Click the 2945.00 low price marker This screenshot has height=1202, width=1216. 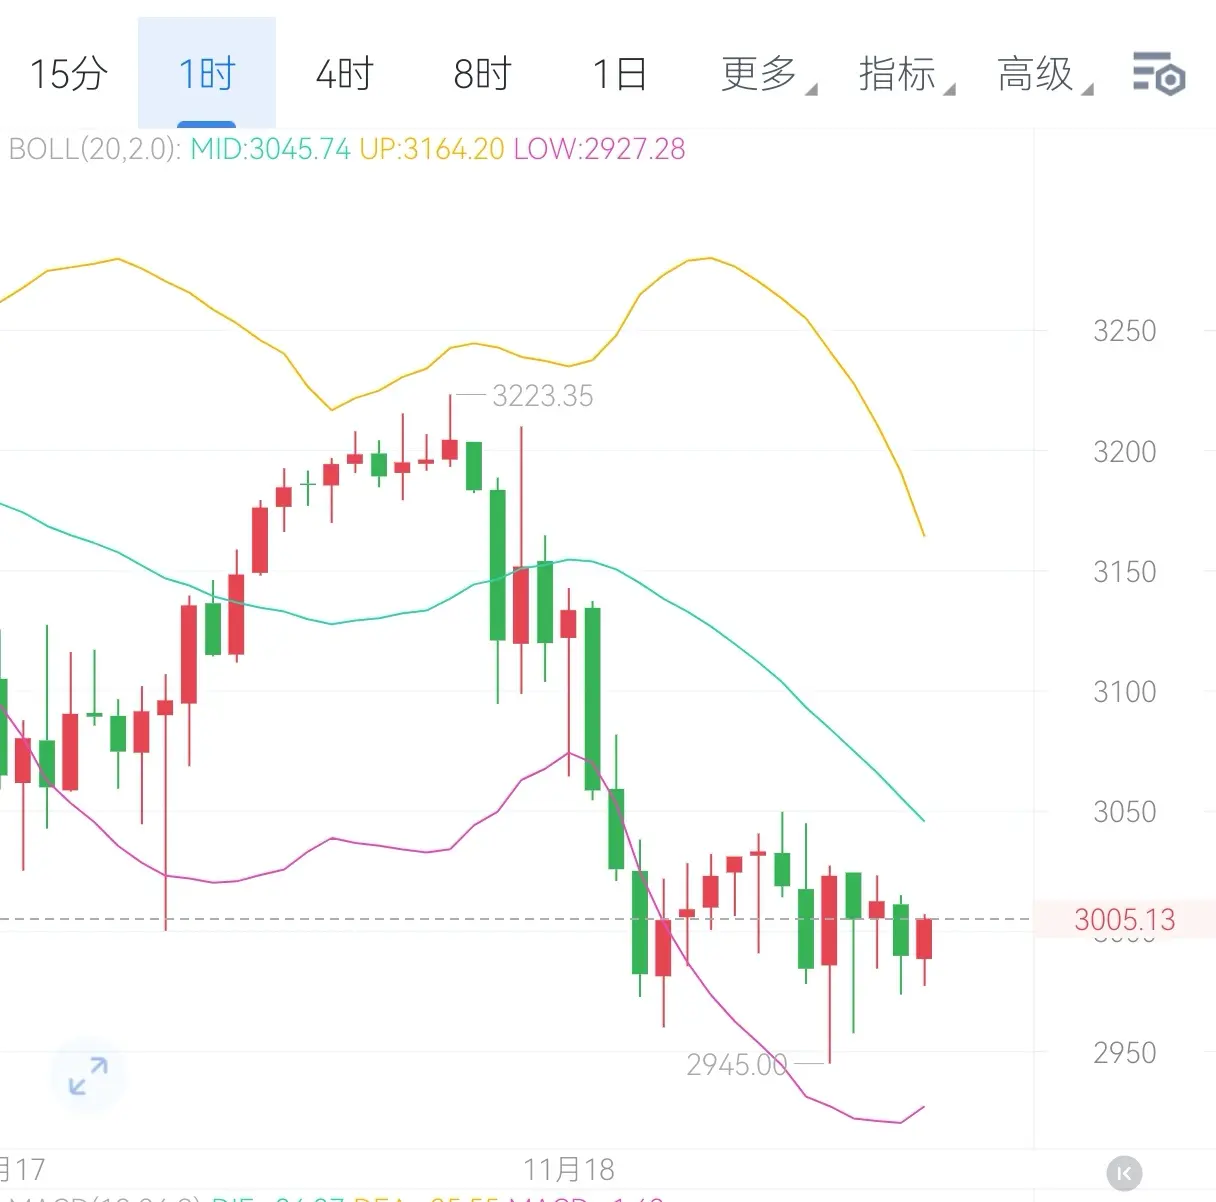point(736,1065)
